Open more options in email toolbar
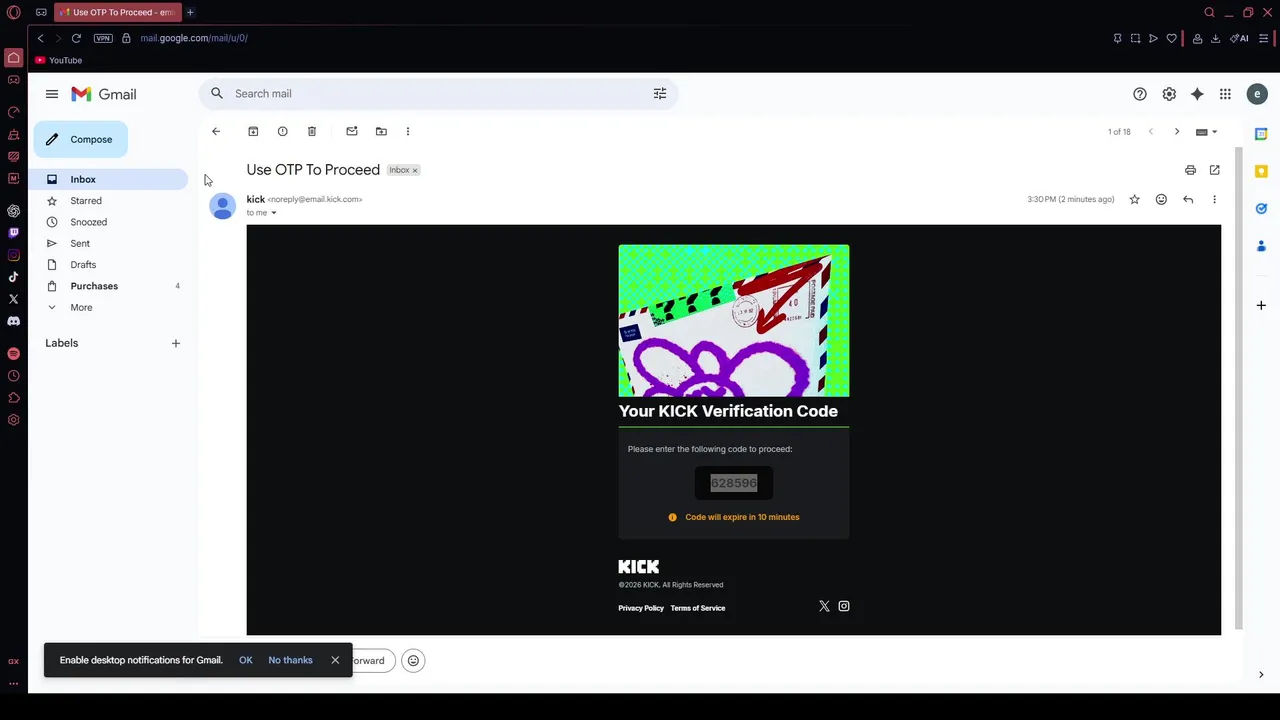The width and height of the screenshot is (1280, 720). (x=408, y=131)
